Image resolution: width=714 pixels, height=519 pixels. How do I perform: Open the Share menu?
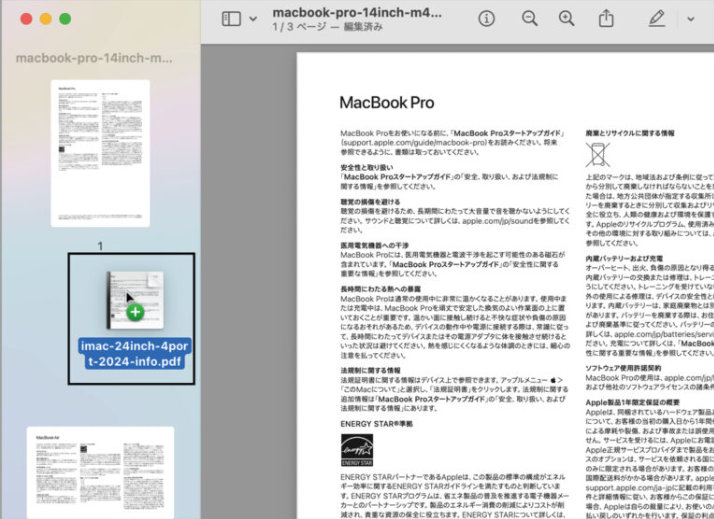click(606, 19)
